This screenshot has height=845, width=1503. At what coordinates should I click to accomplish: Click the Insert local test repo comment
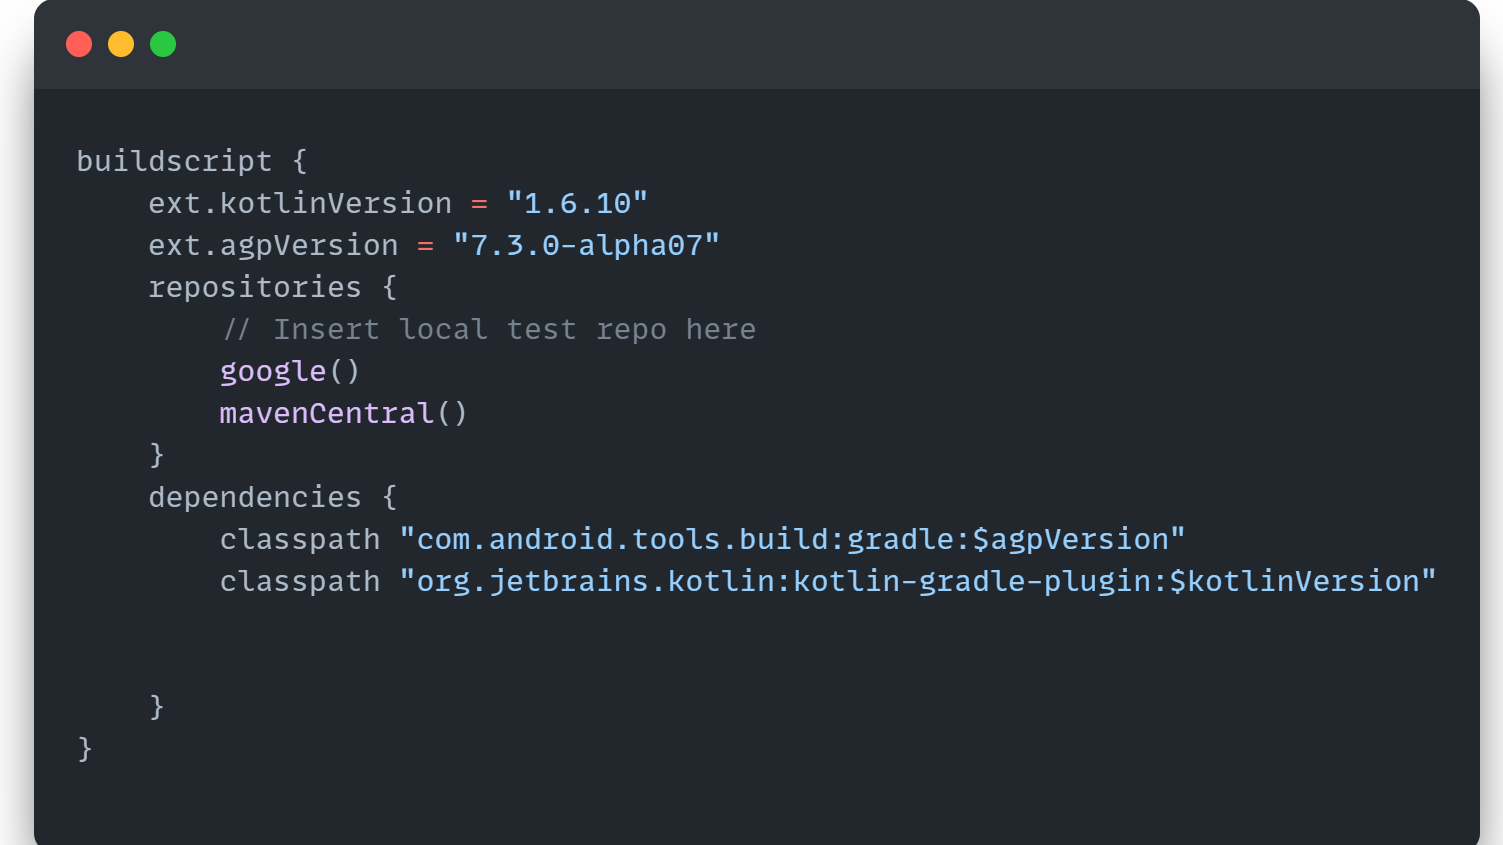pos(489,329)
